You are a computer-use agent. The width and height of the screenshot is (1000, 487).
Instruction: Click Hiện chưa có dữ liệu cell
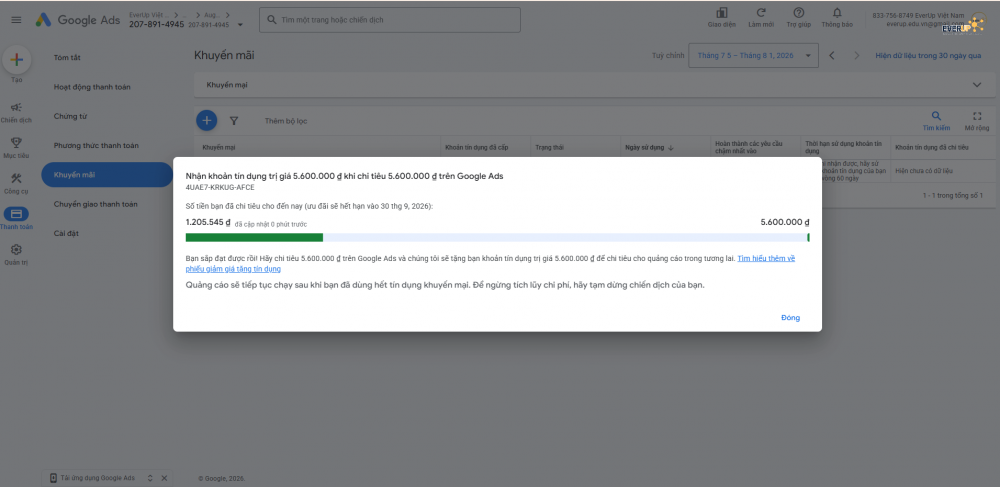tap(925, 171)
